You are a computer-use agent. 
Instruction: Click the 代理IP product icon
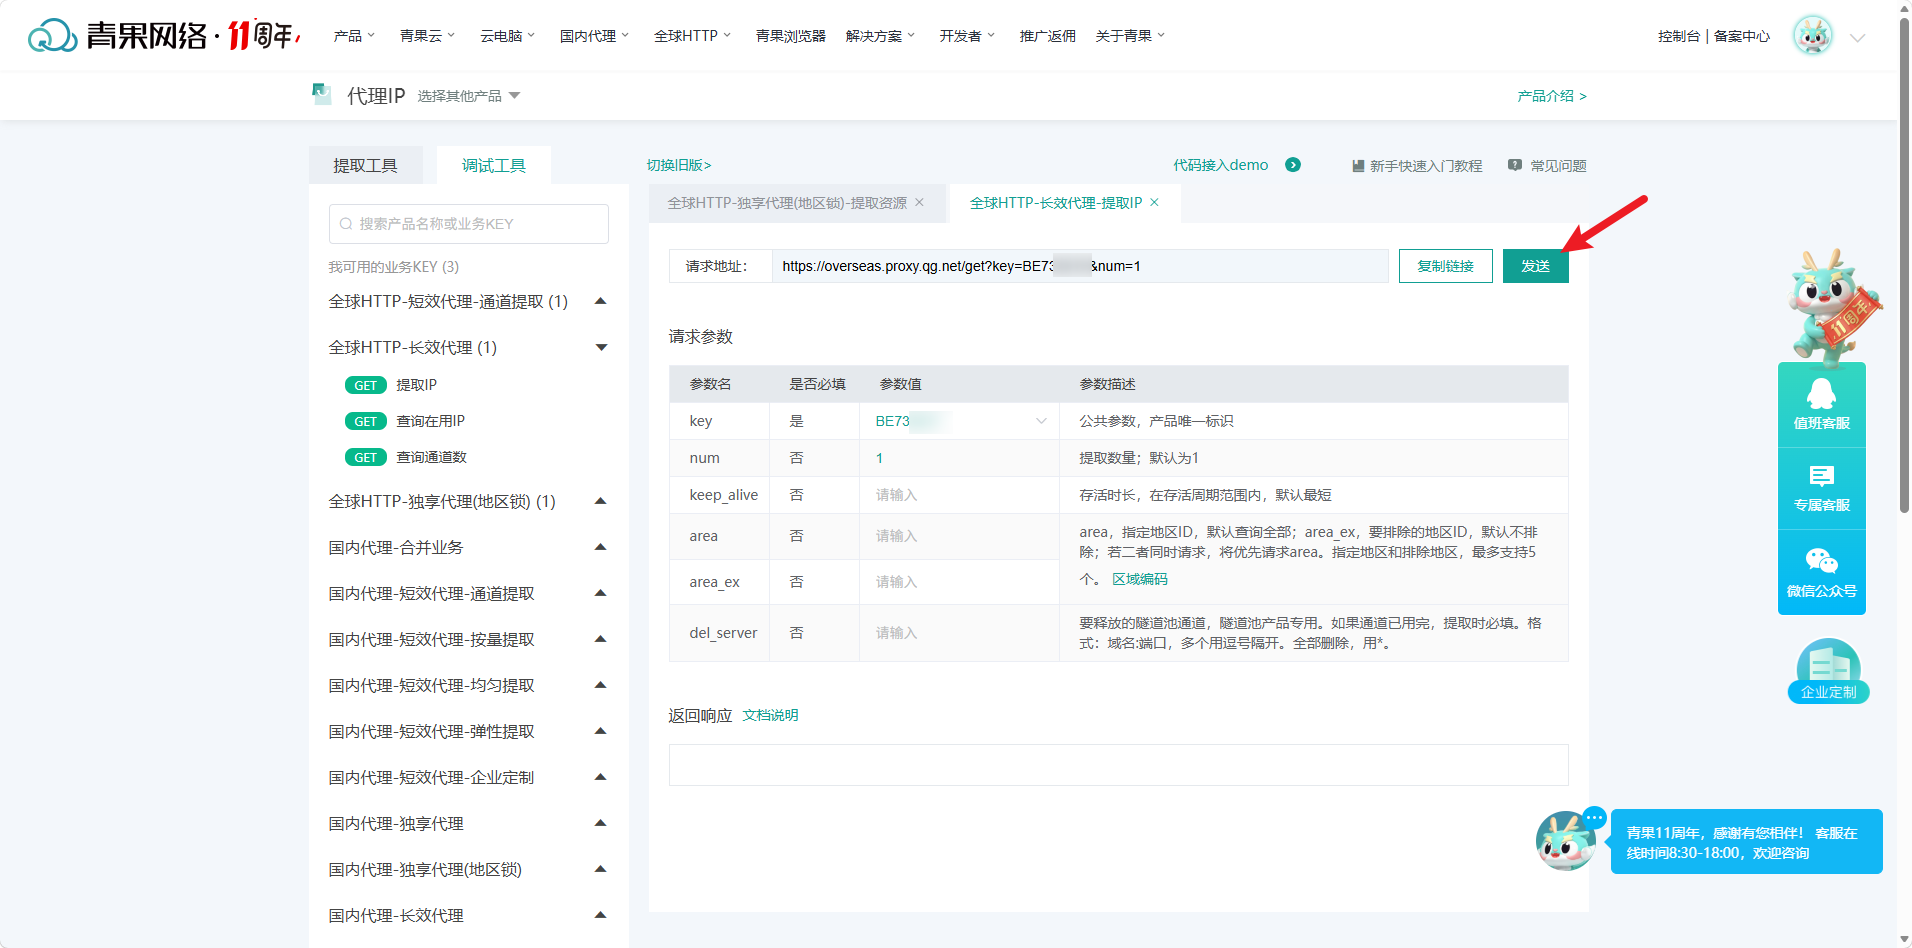click(x=322, y=94)
